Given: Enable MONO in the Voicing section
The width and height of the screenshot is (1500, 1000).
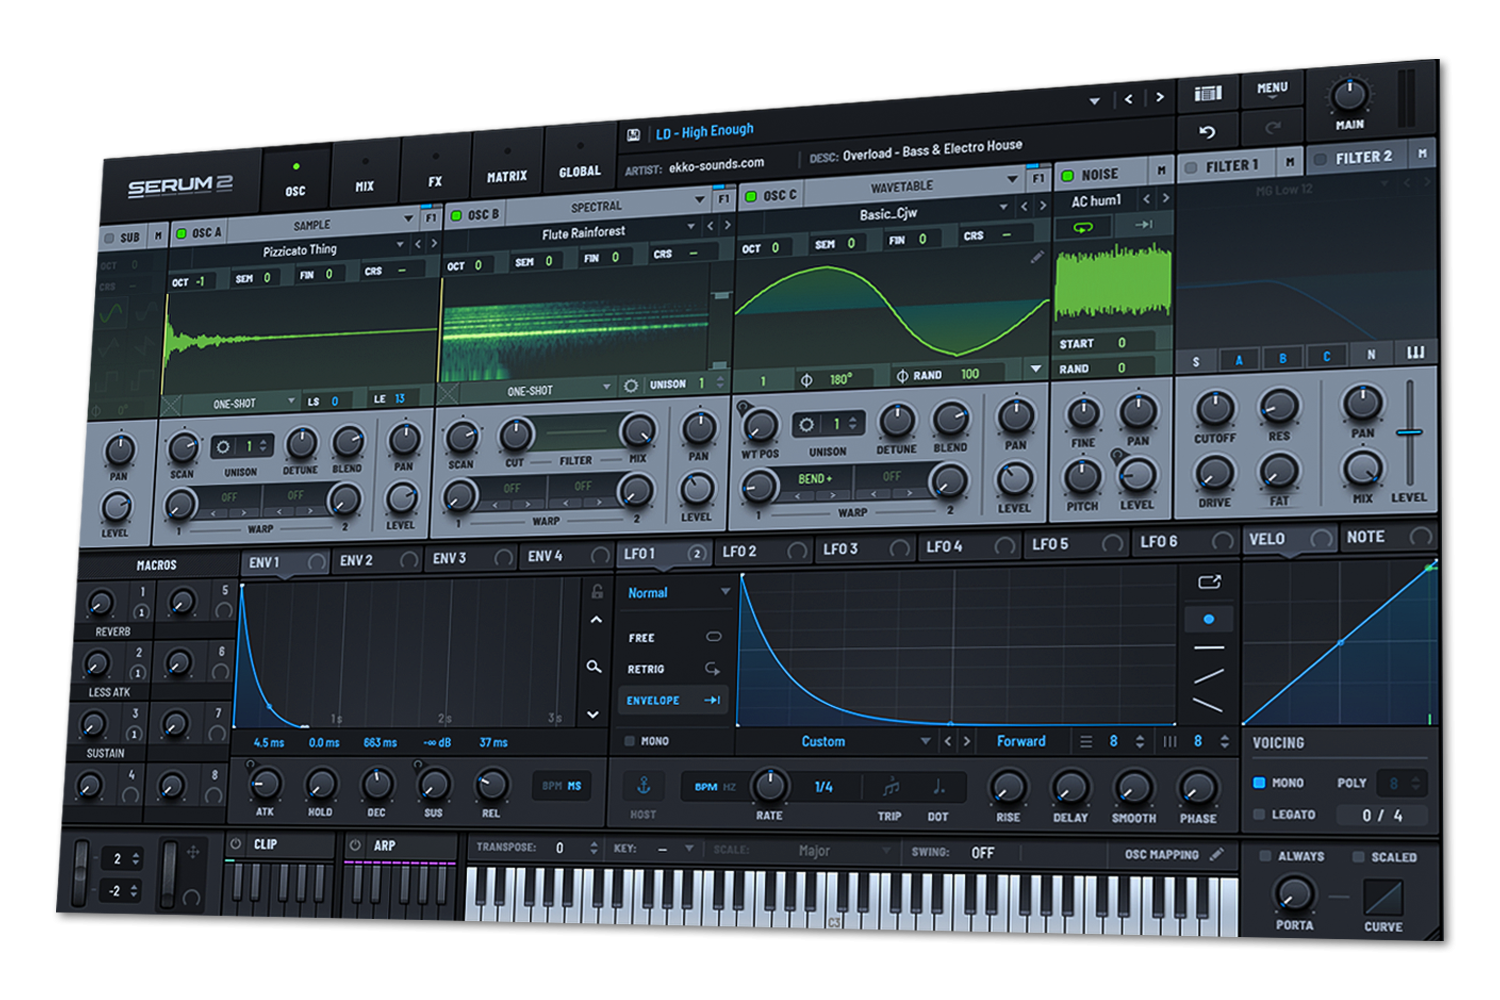Looking at the screenshot, I should tap(1261, 782).
